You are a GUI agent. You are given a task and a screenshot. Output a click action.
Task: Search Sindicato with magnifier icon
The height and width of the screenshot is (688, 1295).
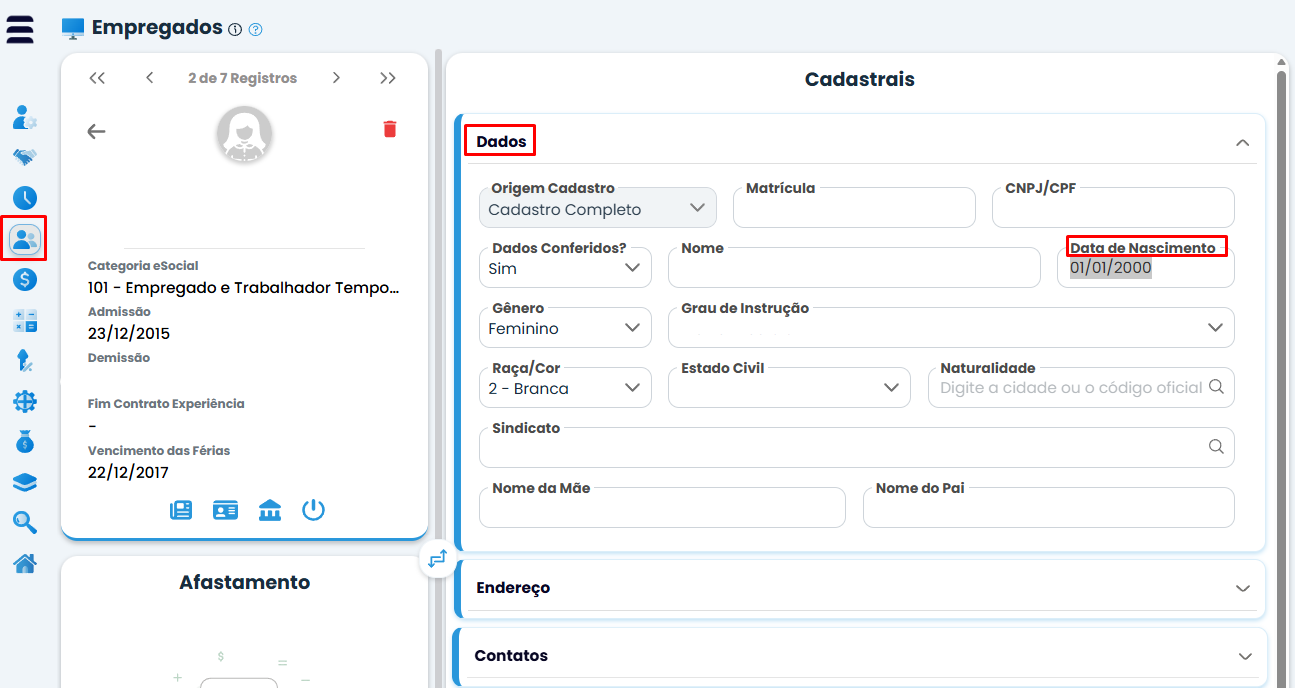point(1216,447)
